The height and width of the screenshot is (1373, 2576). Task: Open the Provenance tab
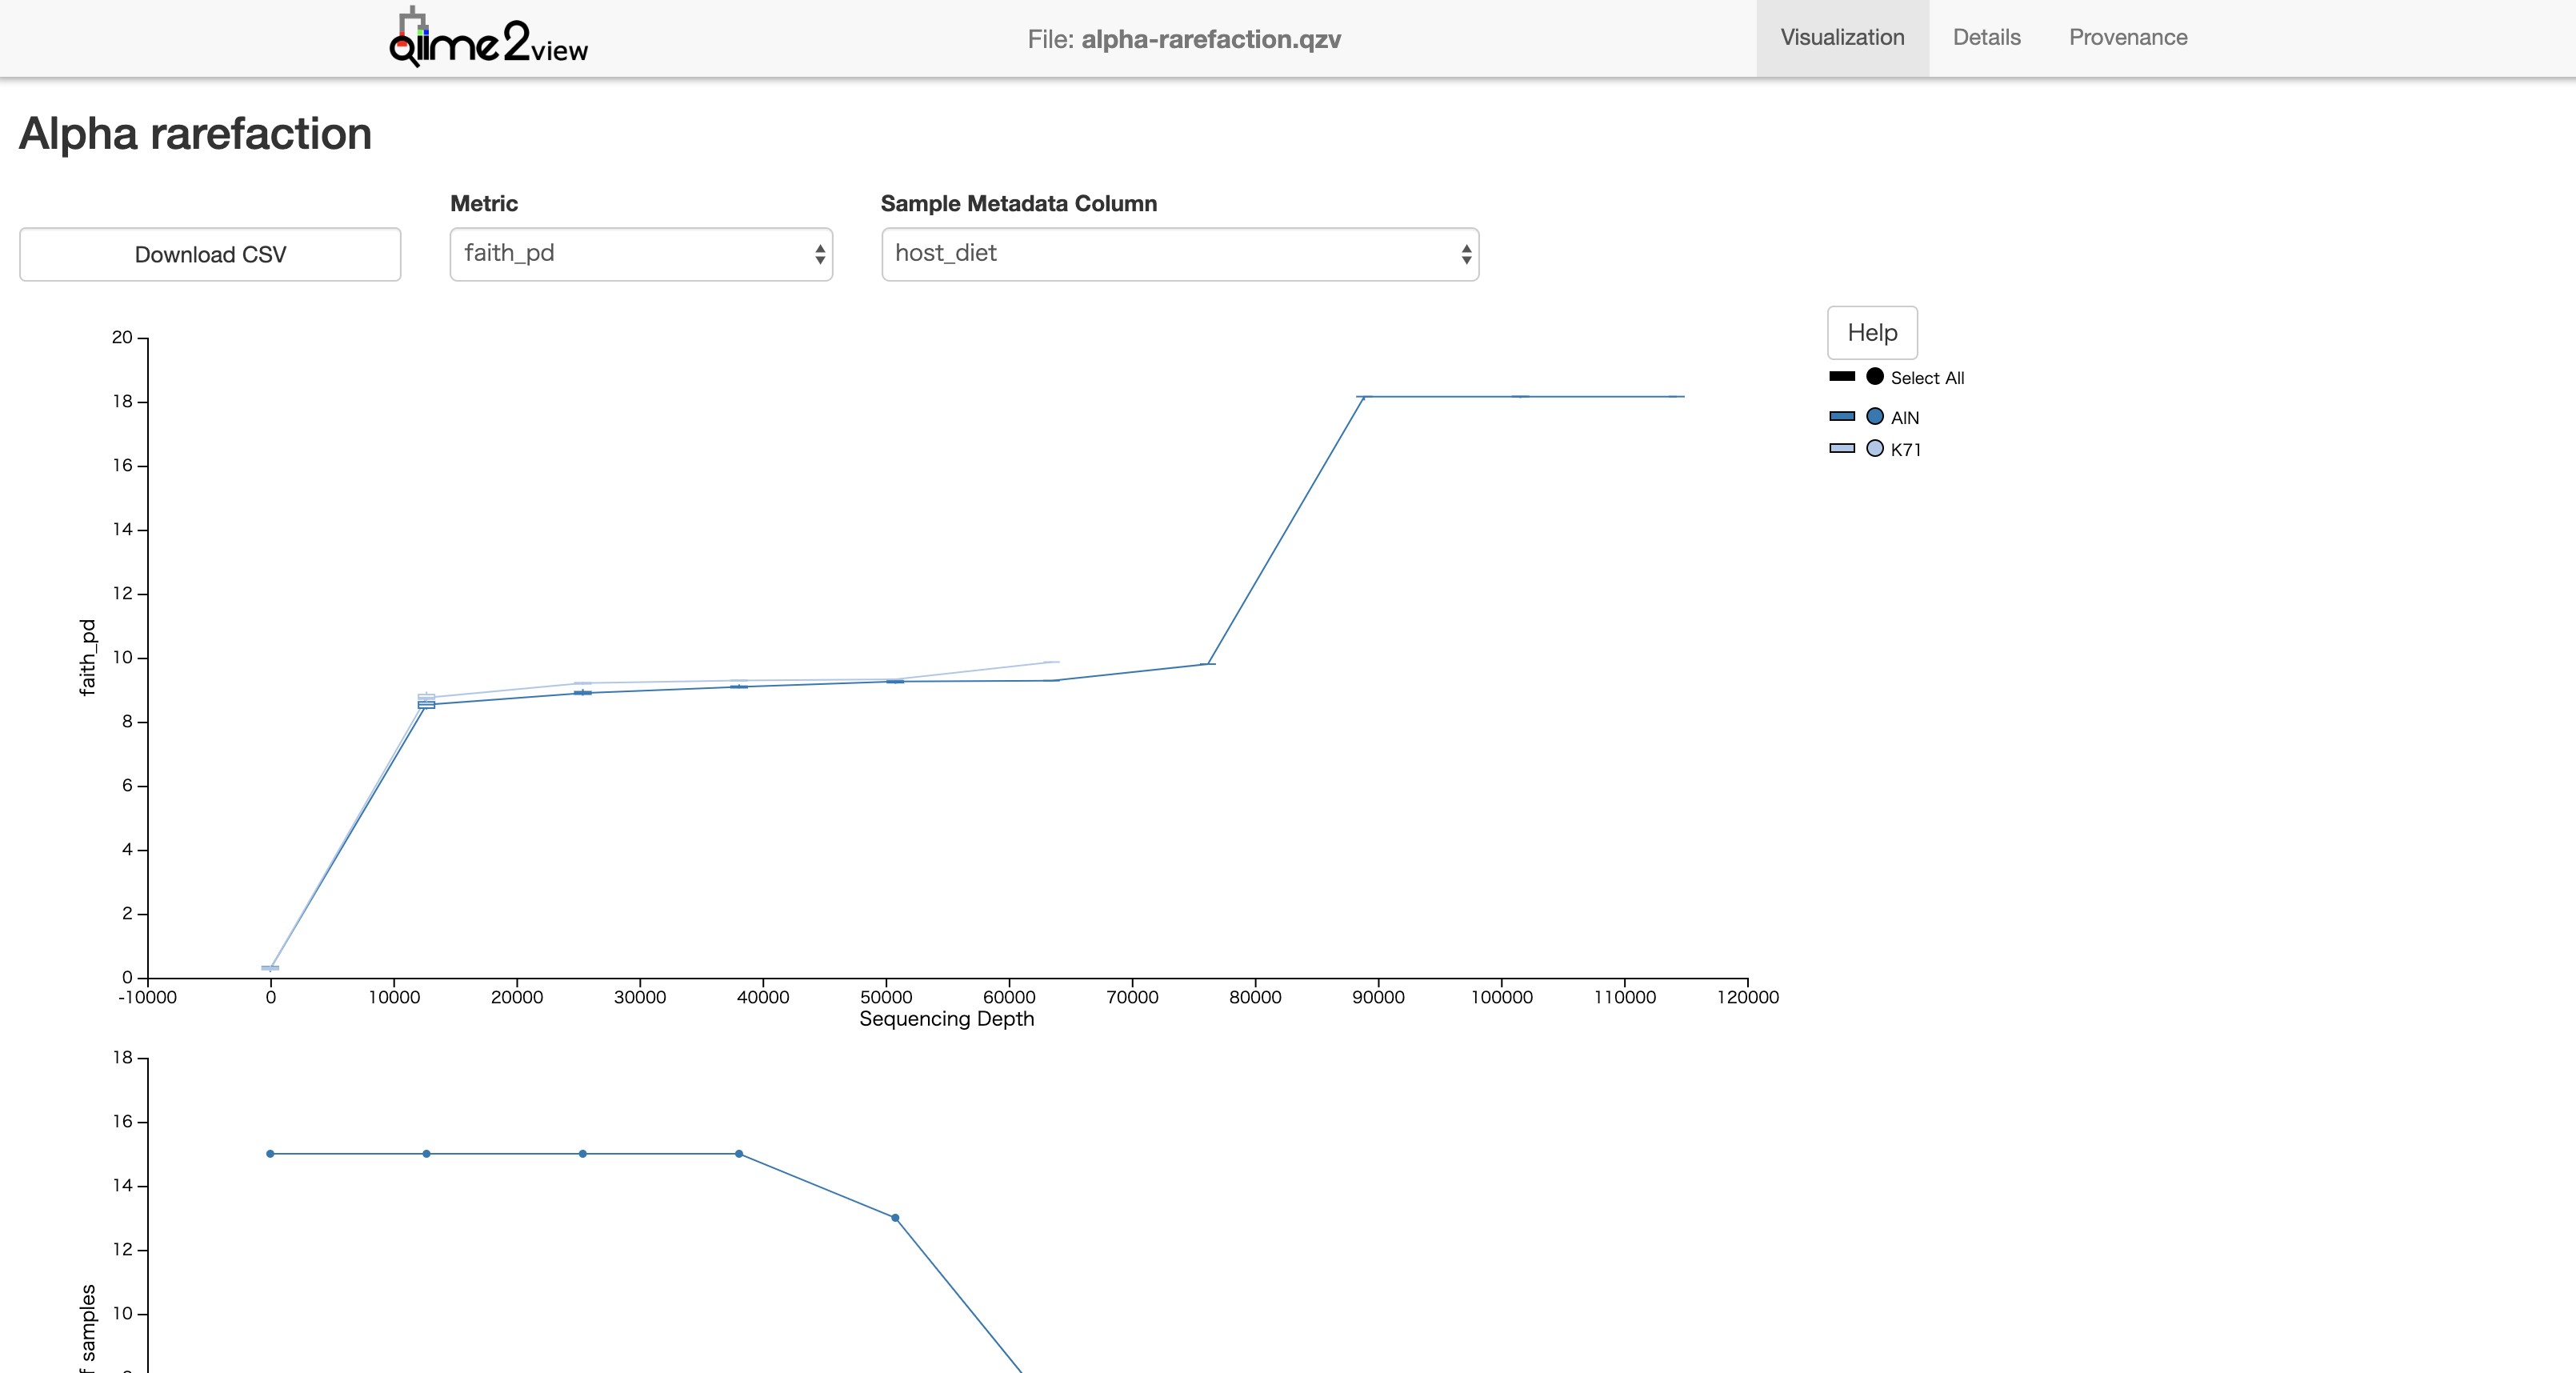click(2127, 38)
